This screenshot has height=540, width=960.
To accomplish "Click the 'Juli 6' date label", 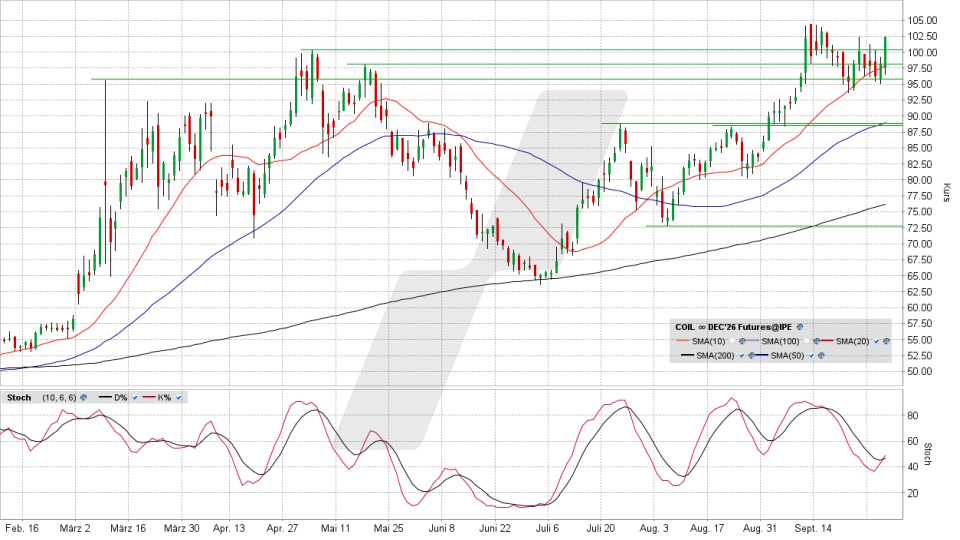I will click(x=547, y=528).
